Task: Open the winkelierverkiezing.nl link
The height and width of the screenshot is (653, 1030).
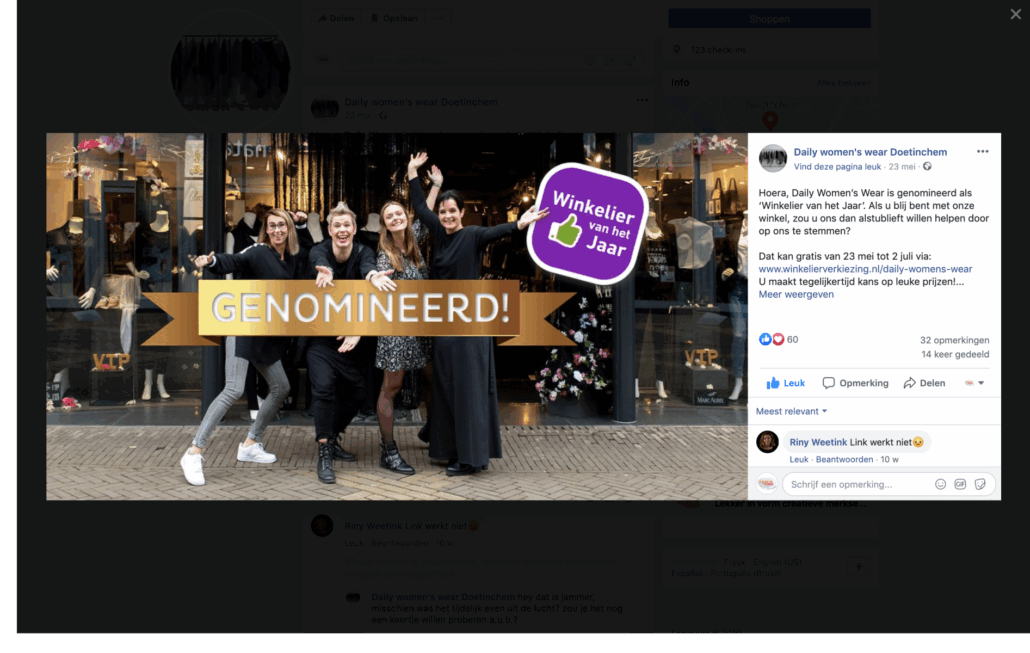Action: (865, 269)
